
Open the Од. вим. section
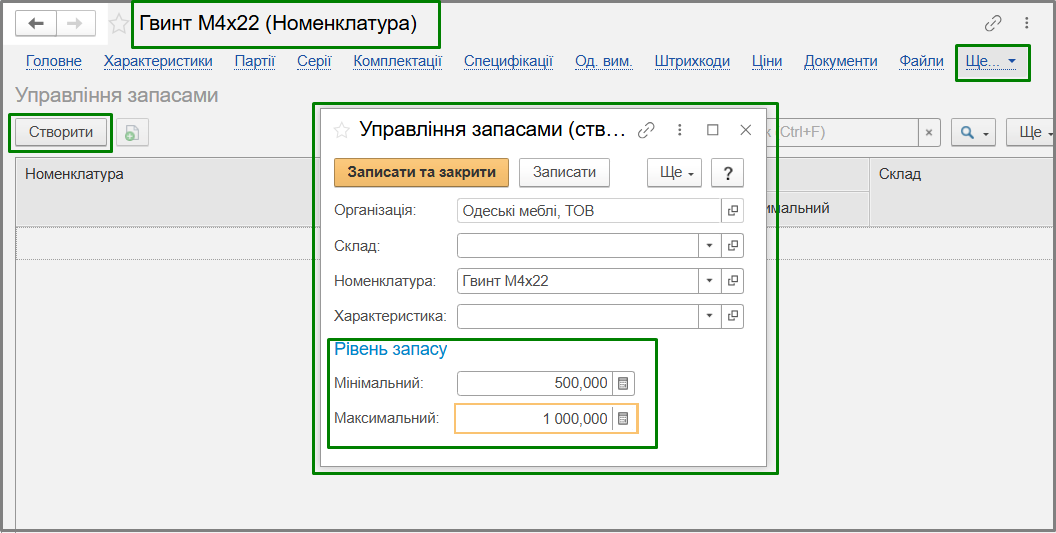coord(604,62)
